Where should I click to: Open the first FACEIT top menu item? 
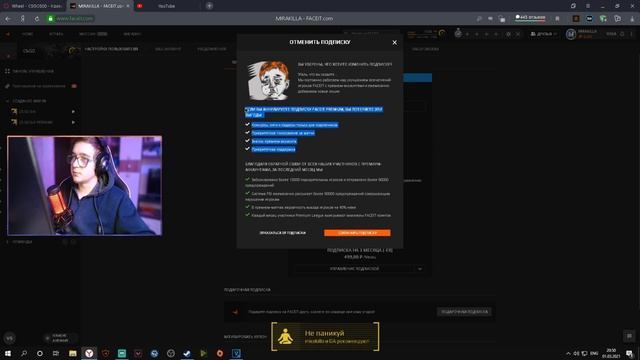coord(27,34)
